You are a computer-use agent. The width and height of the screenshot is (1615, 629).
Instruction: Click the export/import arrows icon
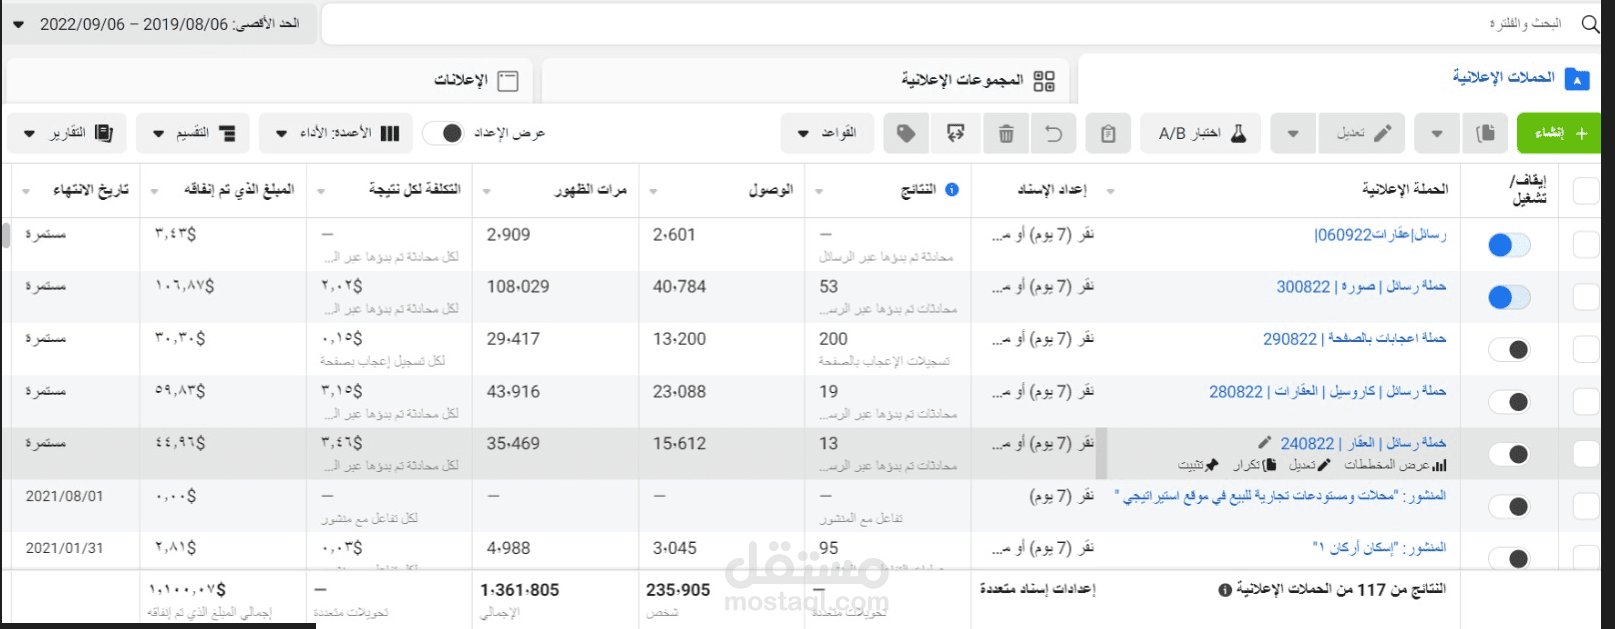[956, 133]
